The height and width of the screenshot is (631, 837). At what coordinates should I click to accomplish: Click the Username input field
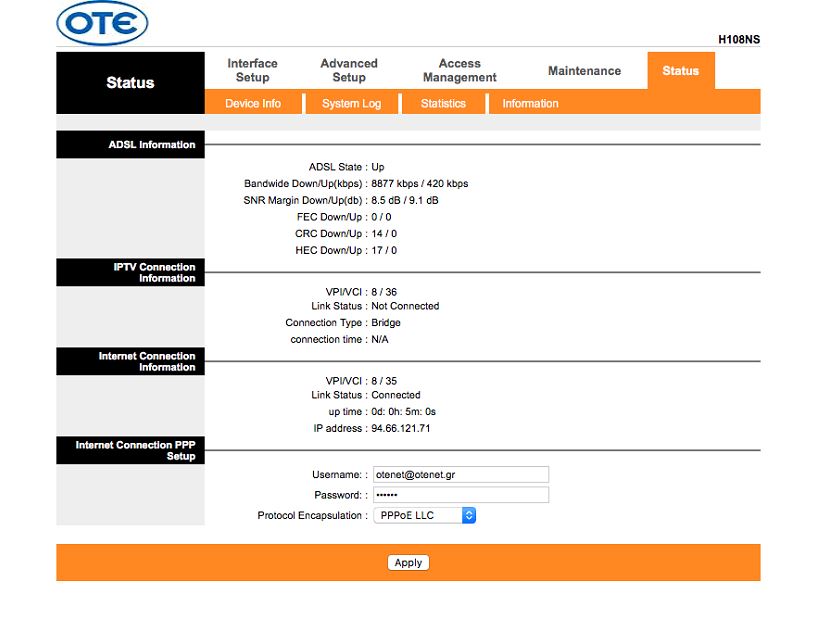coord(461,475)
